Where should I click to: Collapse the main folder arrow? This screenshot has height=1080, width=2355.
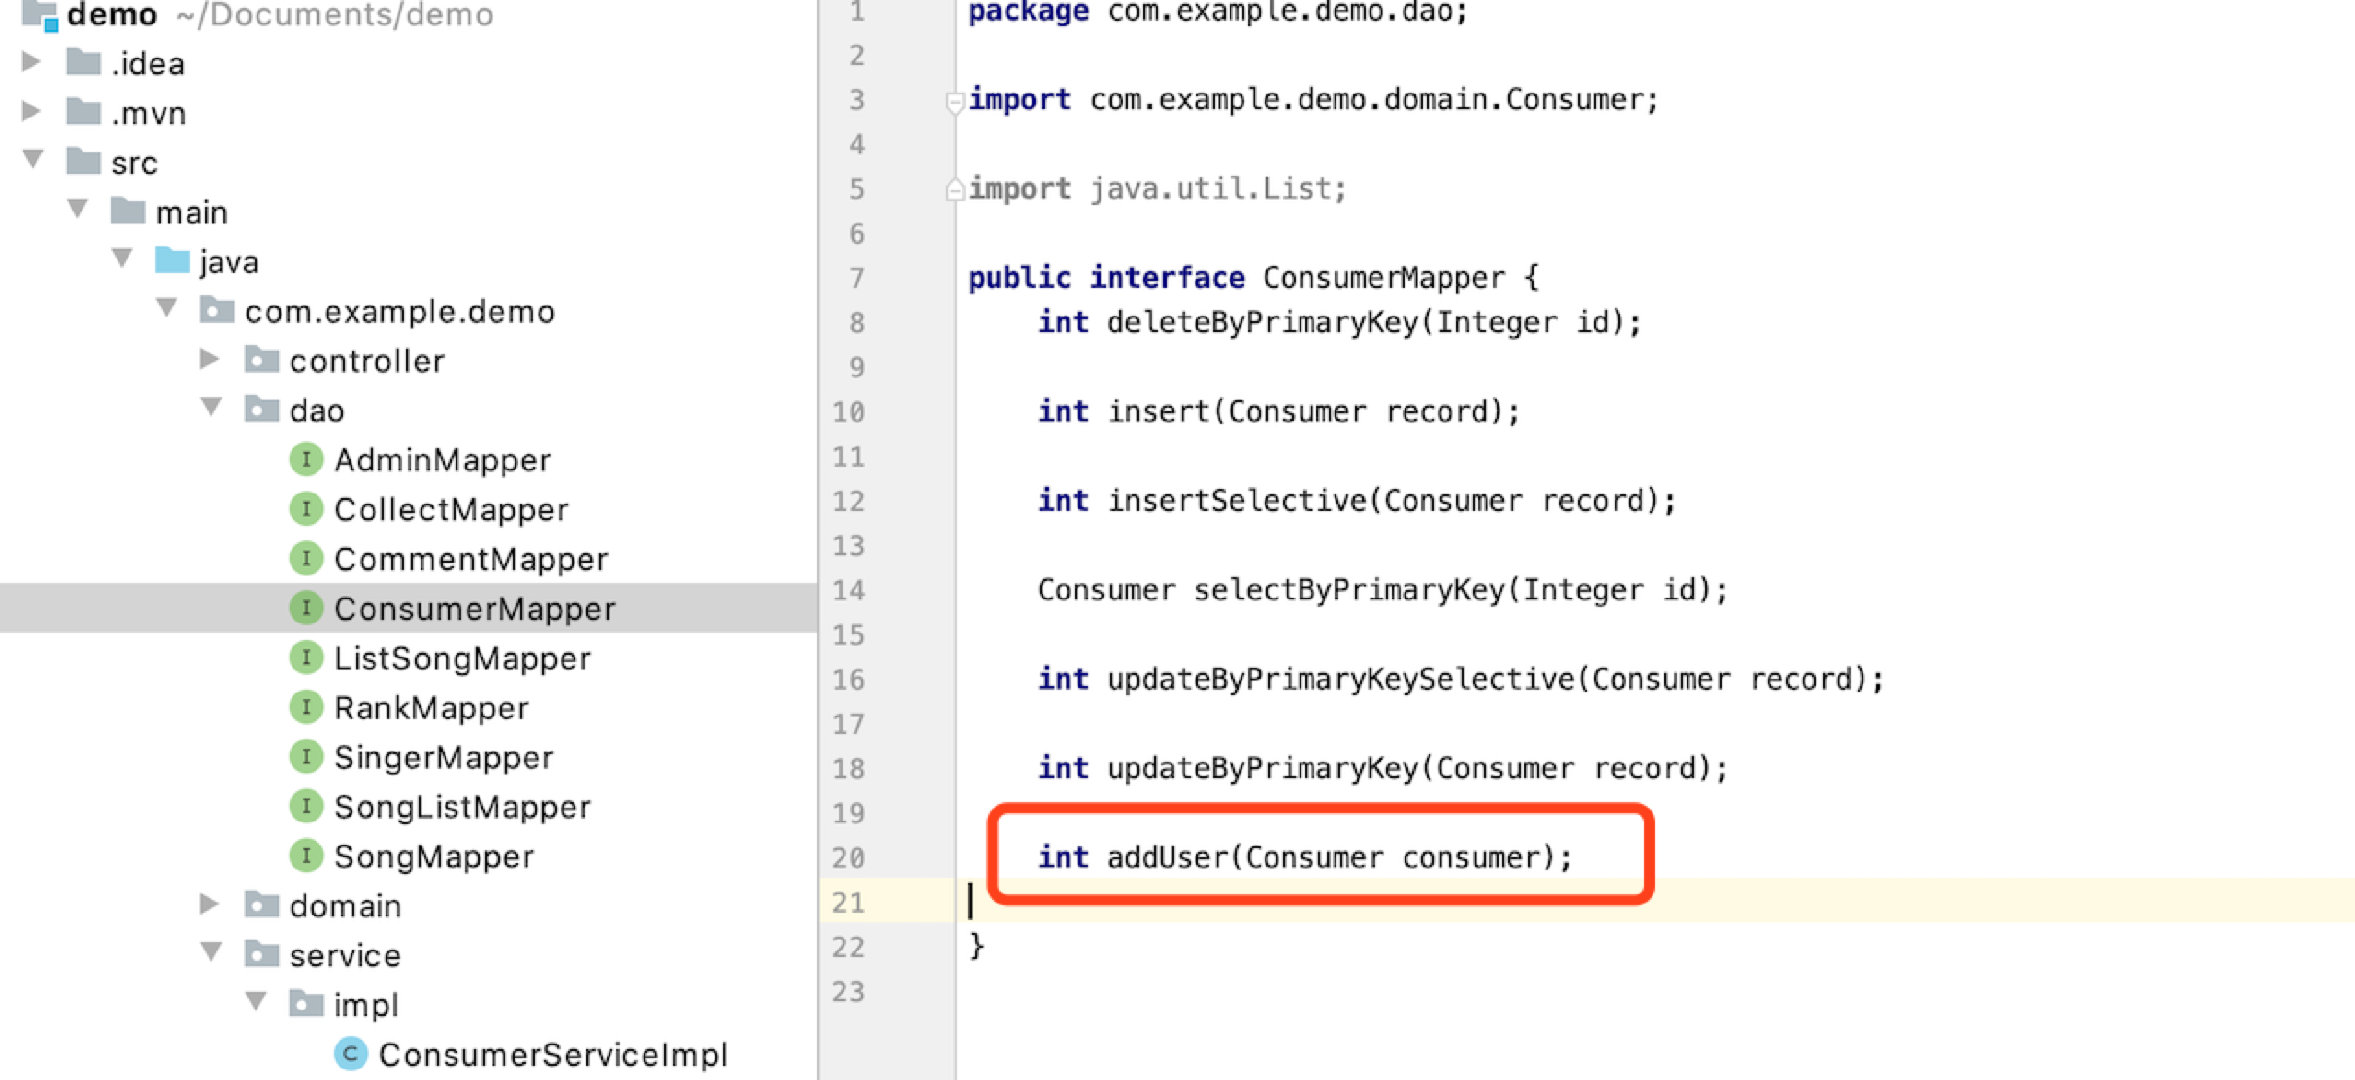coord(78,209)
